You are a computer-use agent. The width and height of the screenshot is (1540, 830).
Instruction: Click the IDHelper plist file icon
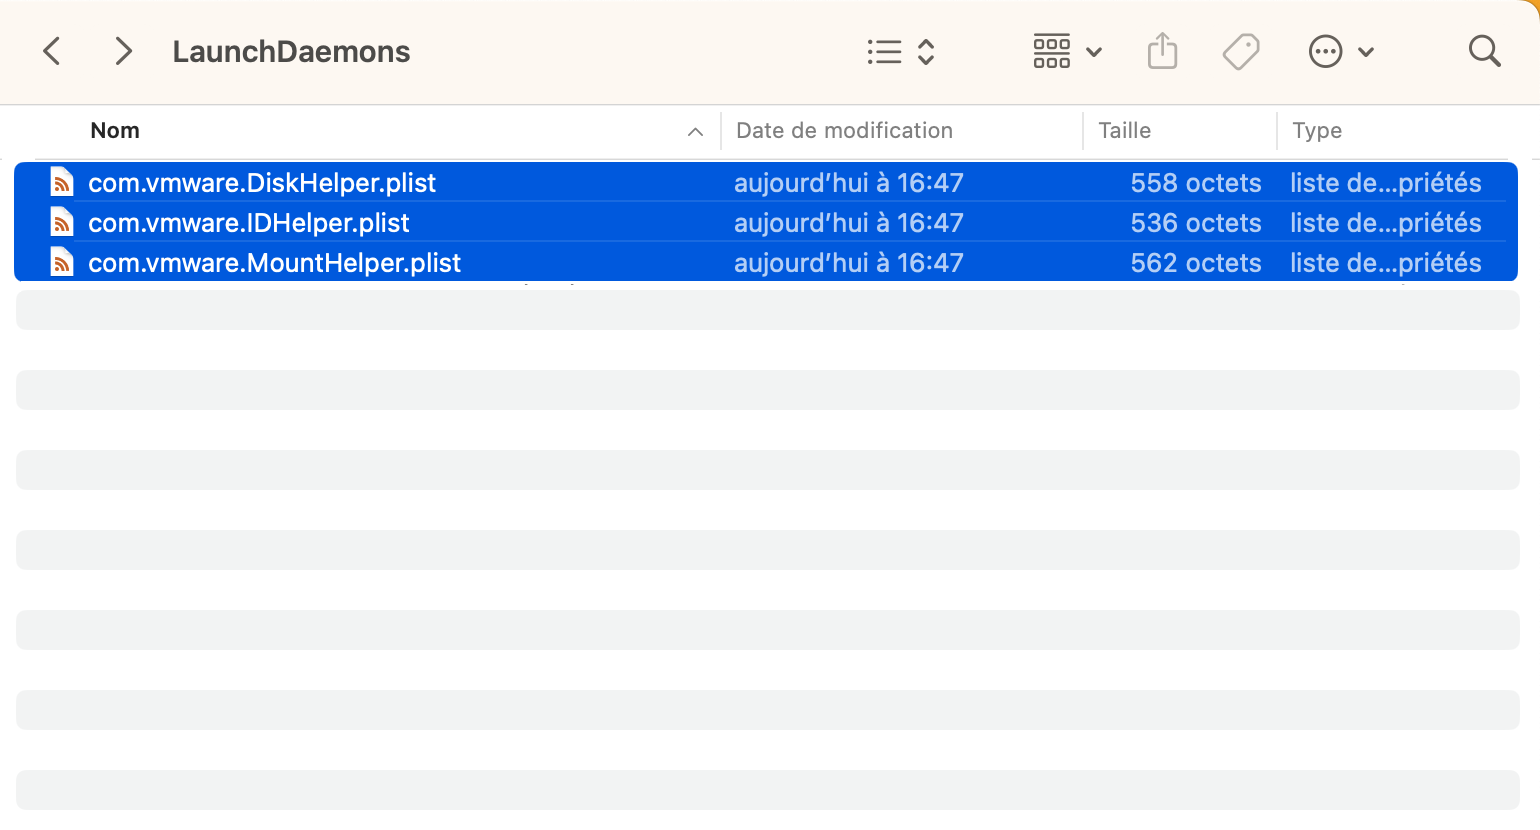tap(62, 223)
